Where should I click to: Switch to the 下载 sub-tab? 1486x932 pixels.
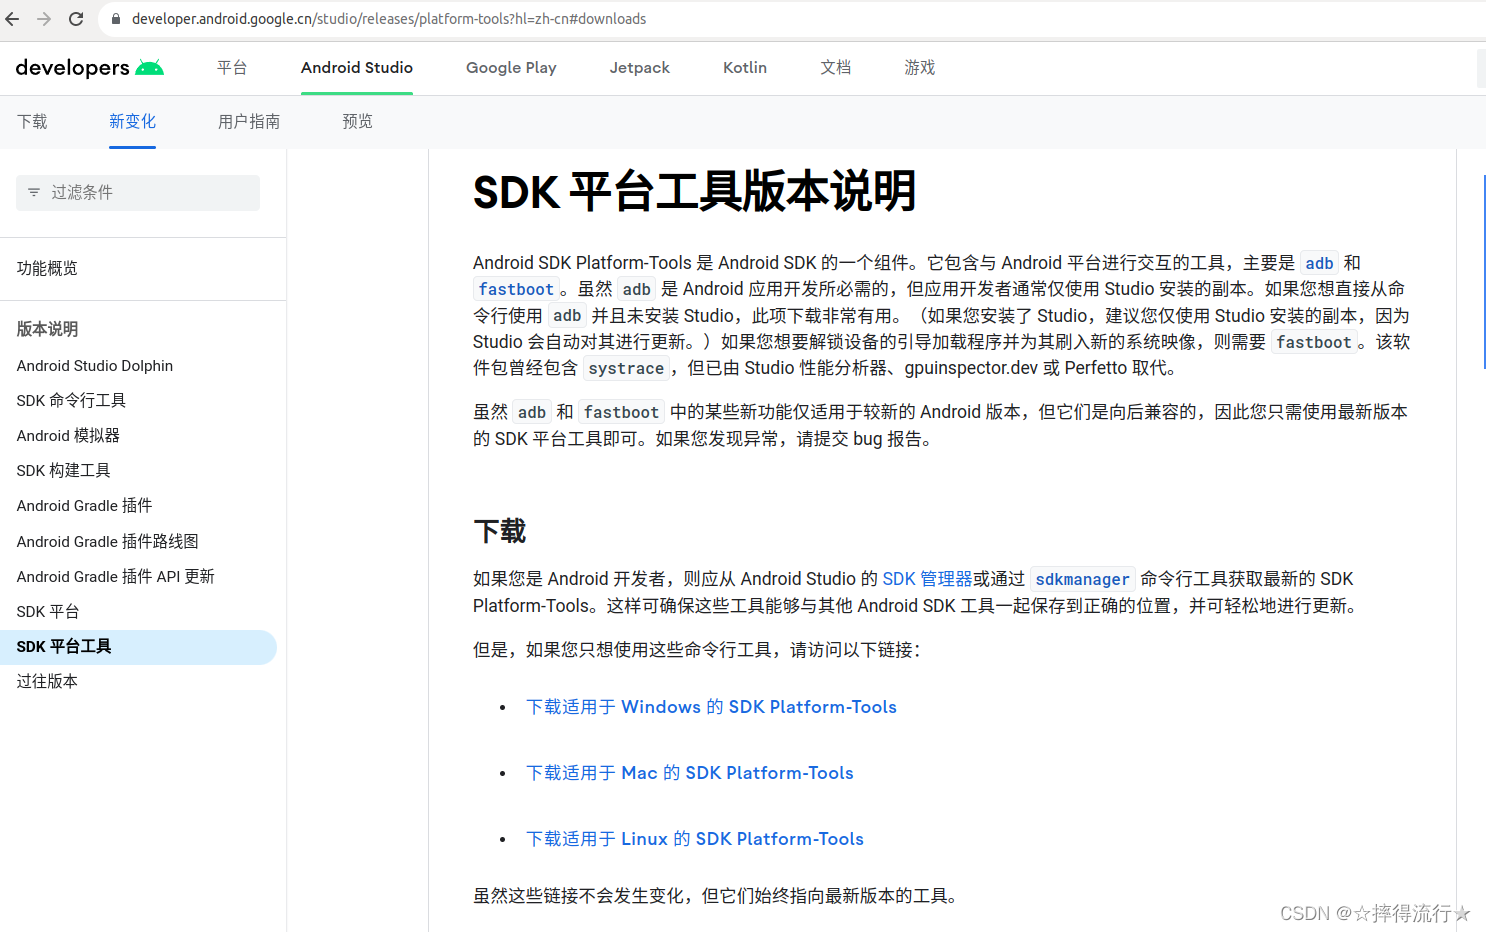pos(32,122)
